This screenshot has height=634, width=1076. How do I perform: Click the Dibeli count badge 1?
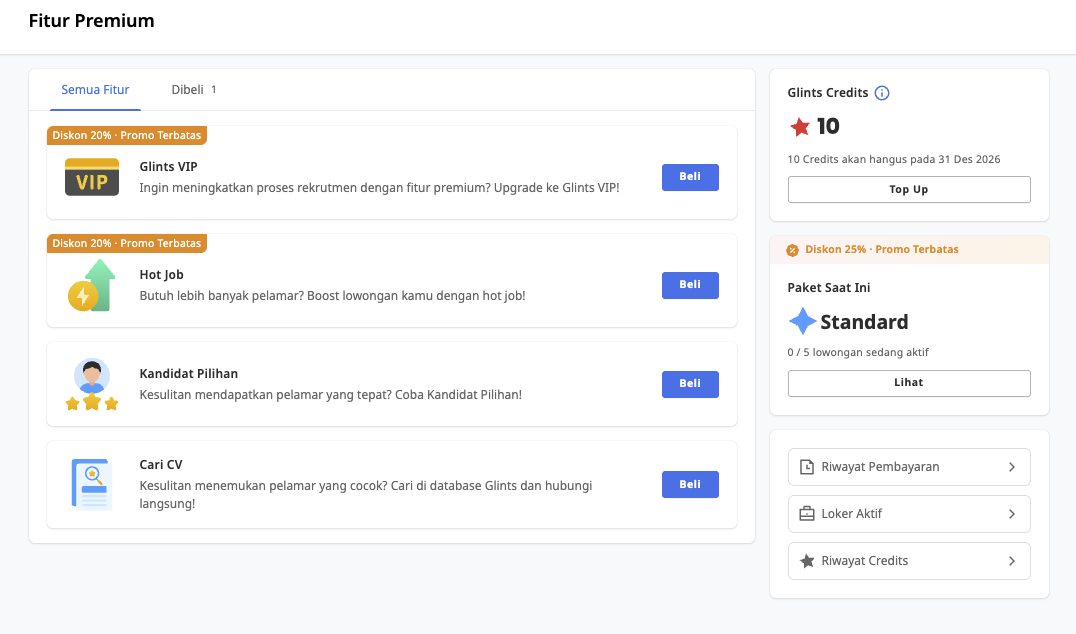coord(213,89)
